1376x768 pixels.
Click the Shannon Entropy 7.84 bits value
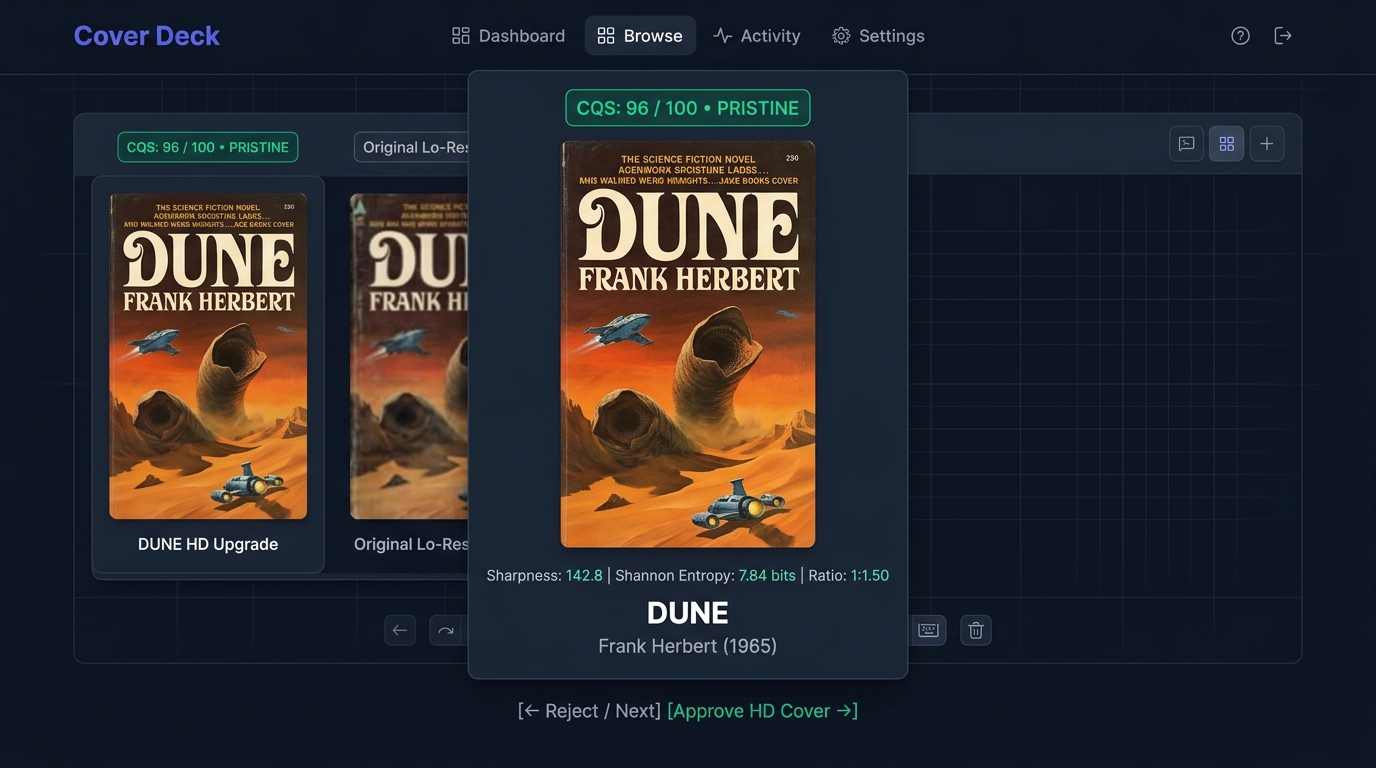pos(767,575)
